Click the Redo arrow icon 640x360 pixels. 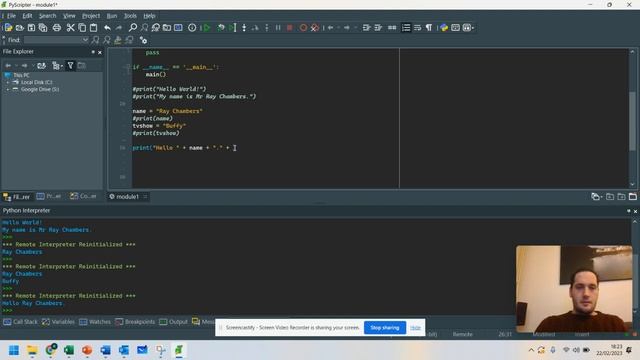point(119,28)
